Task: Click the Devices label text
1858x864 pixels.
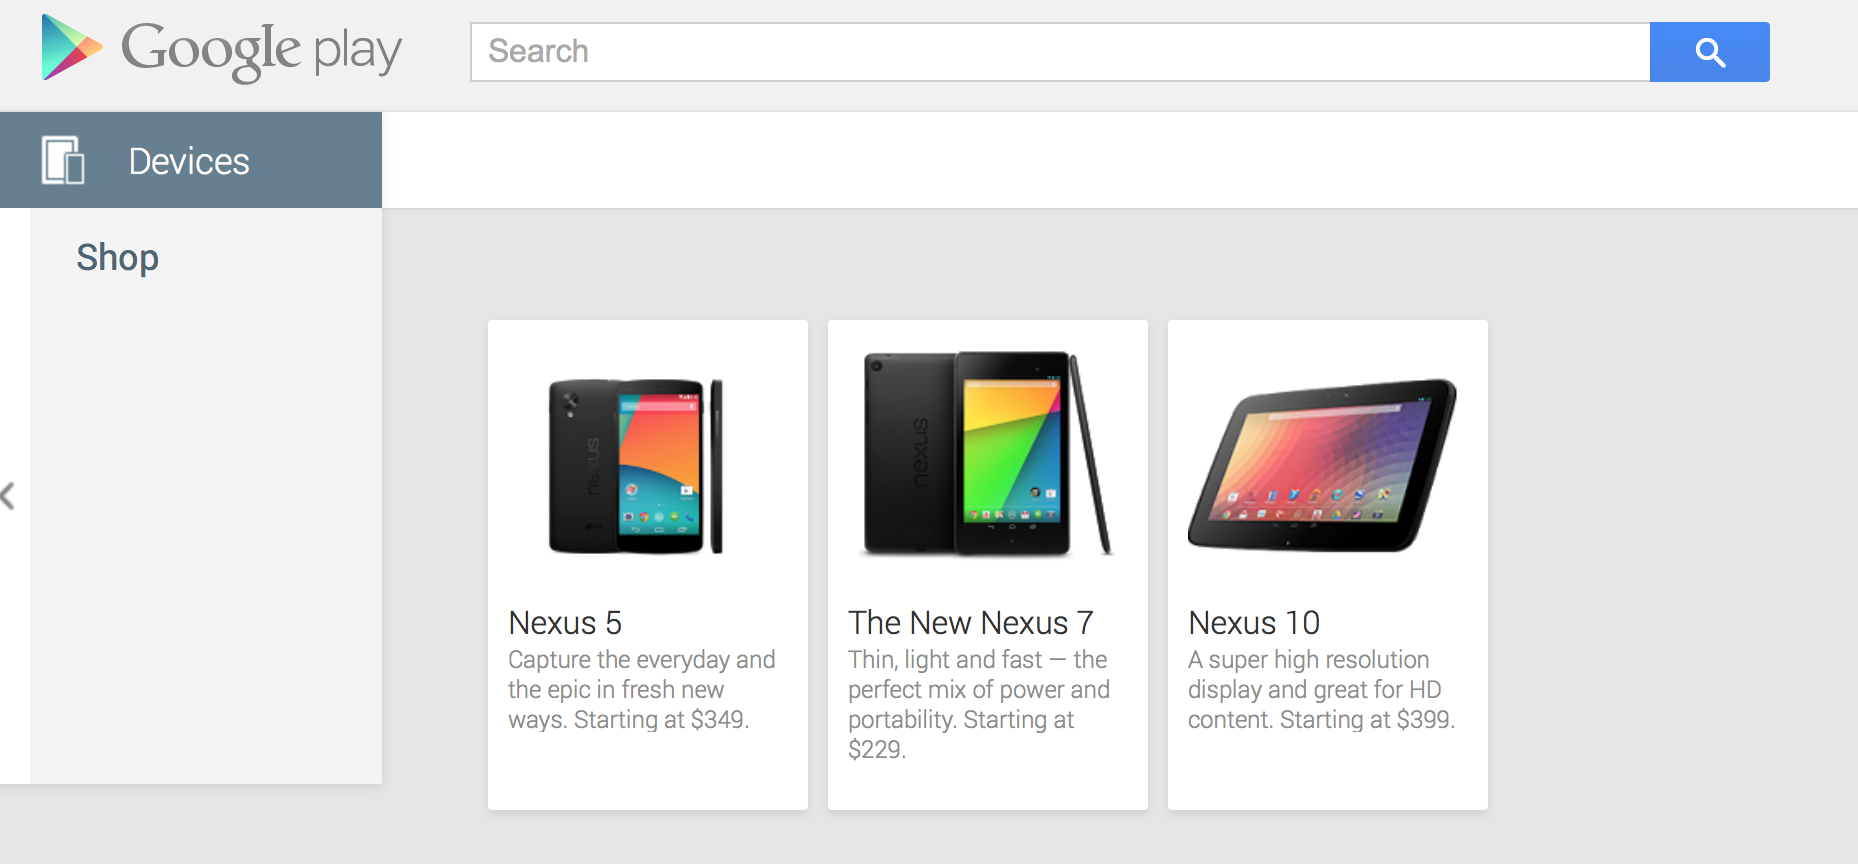Action: coord(190,162)
